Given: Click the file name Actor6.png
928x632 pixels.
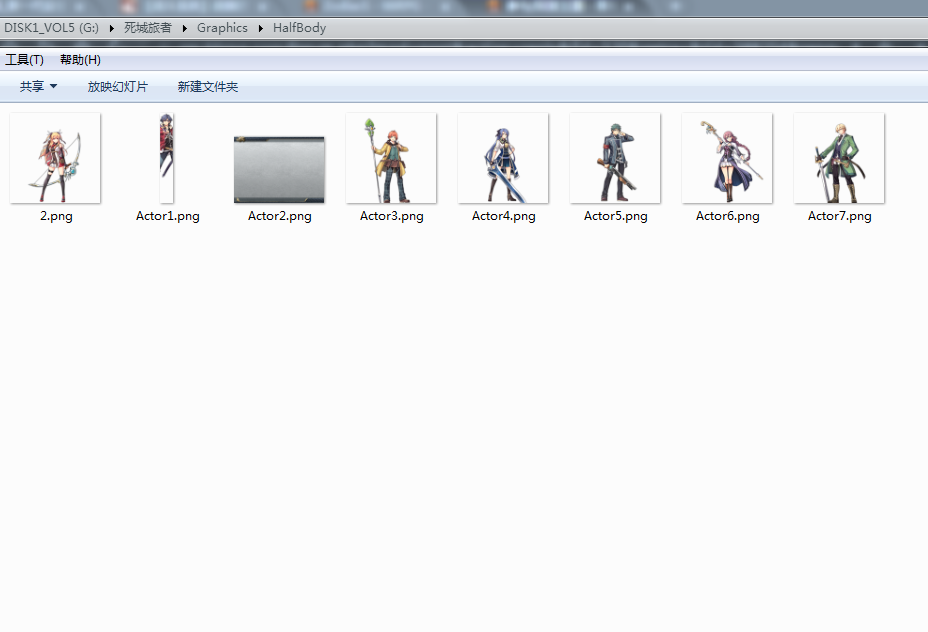Looking at the screenshot, I should 727,217.
